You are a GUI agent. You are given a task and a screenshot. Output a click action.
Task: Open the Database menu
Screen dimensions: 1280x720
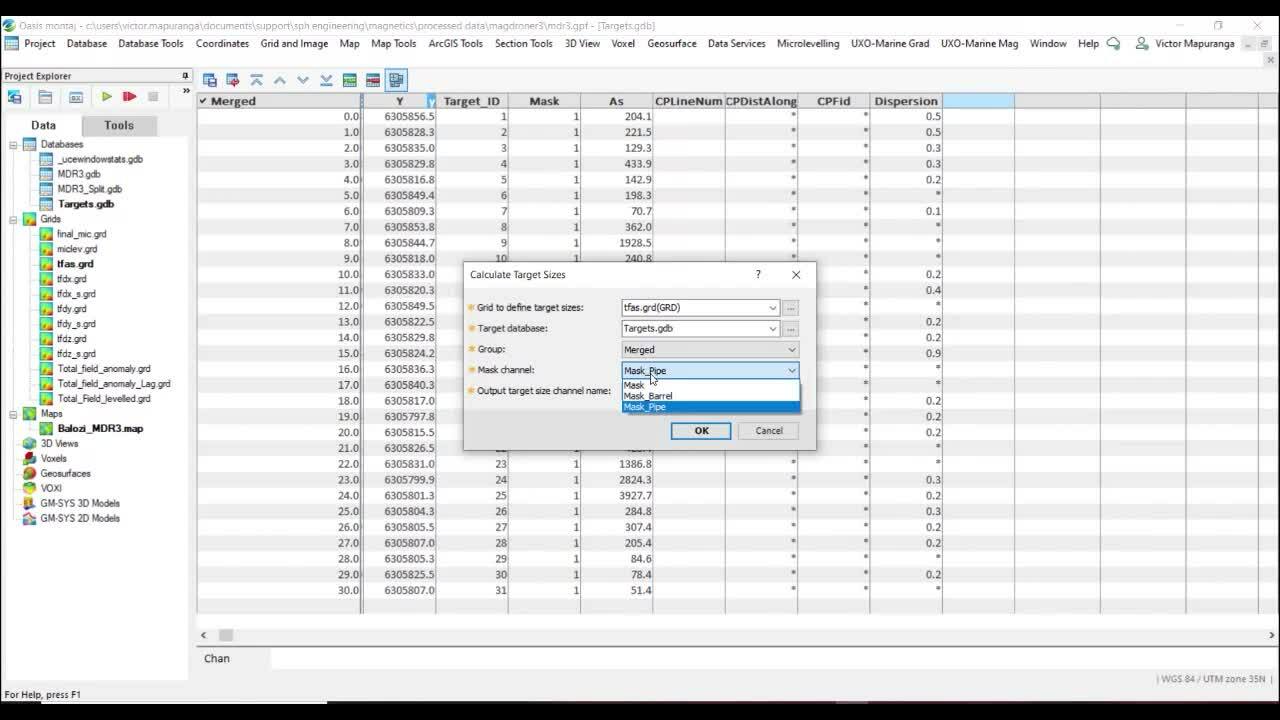[x=87, y=43]
